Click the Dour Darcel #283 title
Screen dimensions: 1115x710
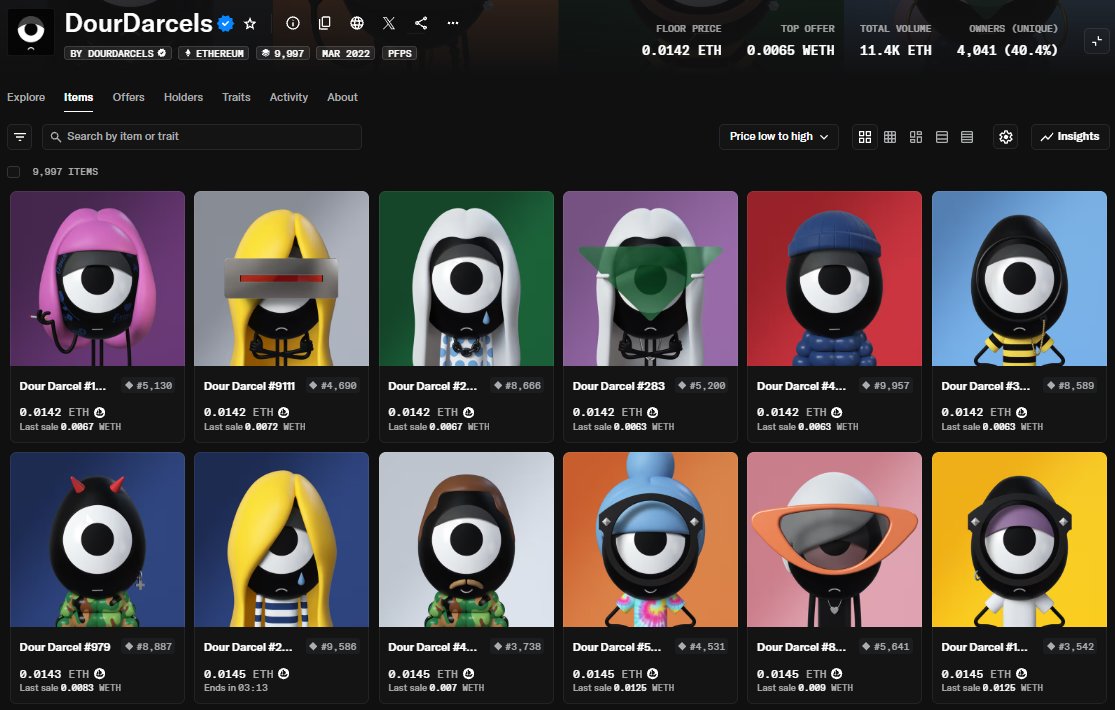click(x=619, y=386)
